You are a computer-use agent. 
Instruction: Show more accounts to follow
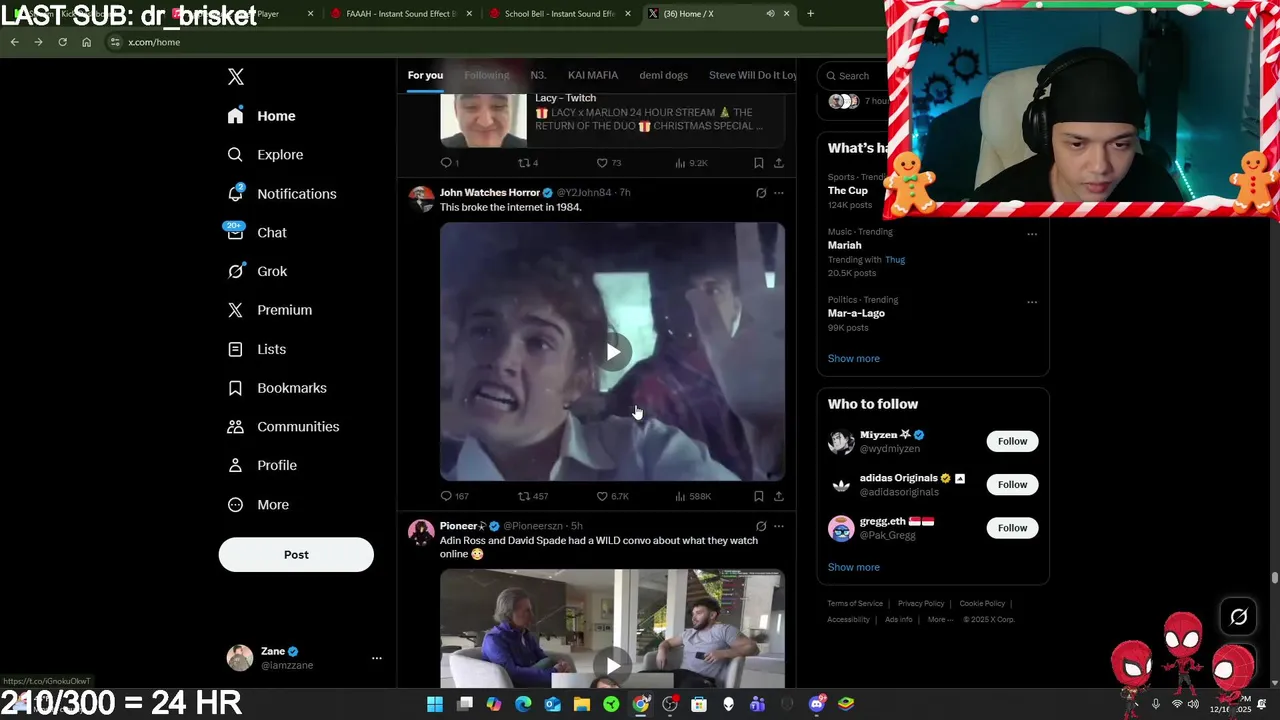854,567
